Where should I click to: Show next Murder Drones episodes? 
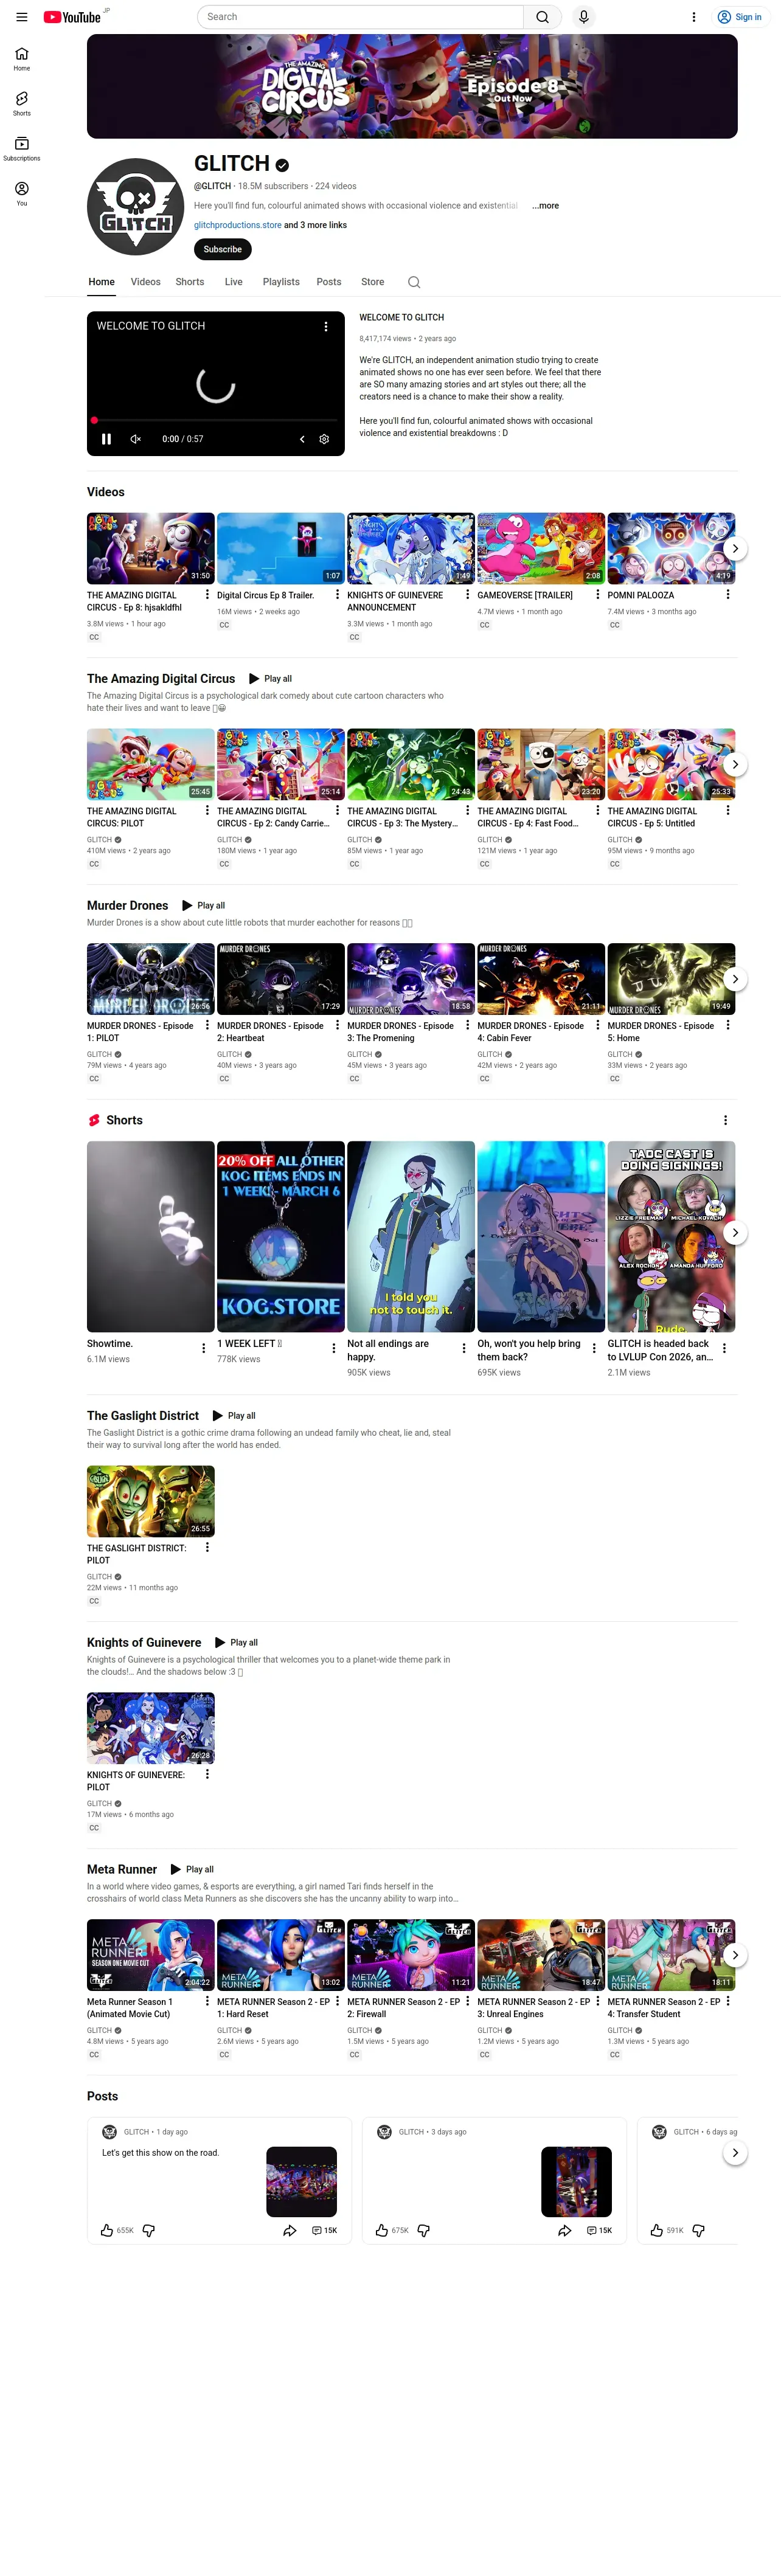[735, 979]
